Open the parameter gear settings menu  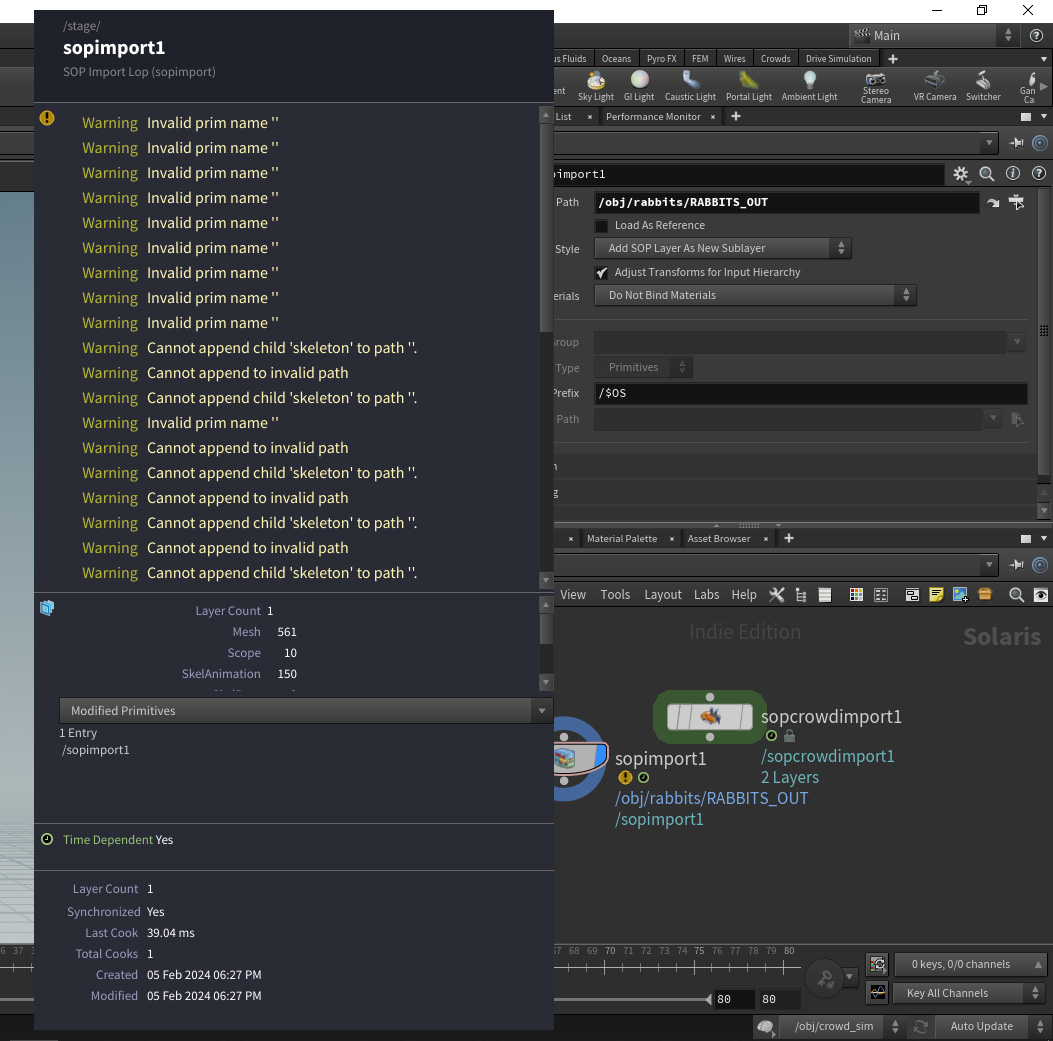(x=960, y=174)
